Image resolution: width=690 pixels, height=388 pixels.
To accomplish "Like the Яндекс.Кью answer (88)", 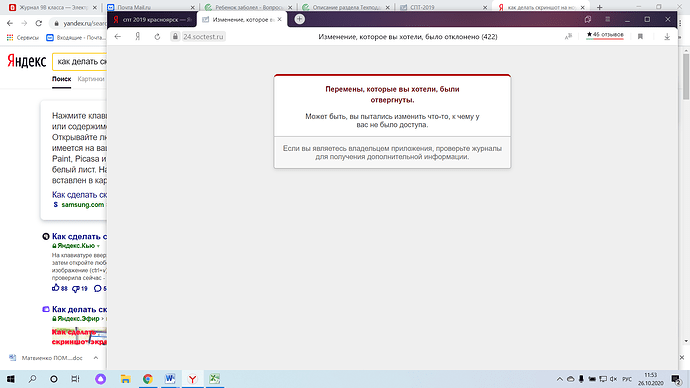I will [x=60, y=289].
